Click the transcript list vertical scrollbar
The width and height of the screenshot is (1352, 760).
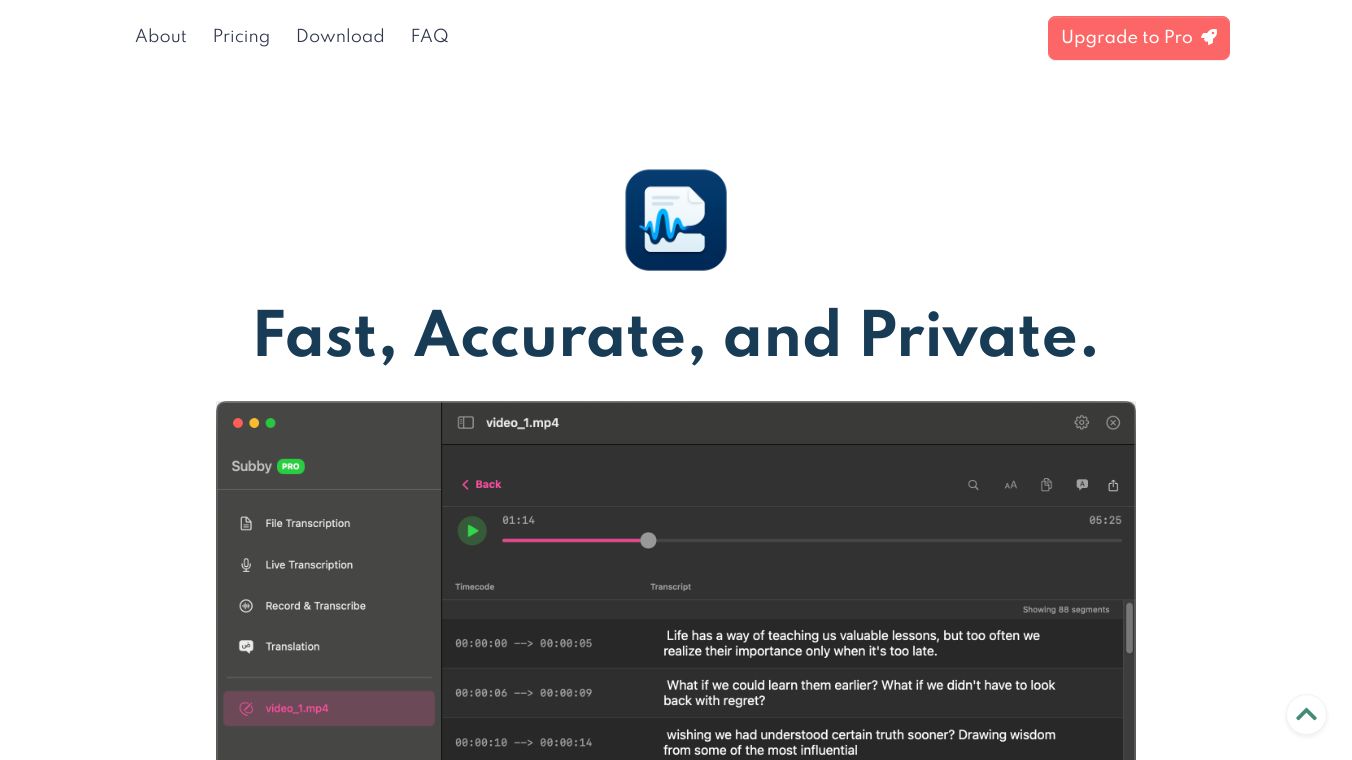(1129, 628)
